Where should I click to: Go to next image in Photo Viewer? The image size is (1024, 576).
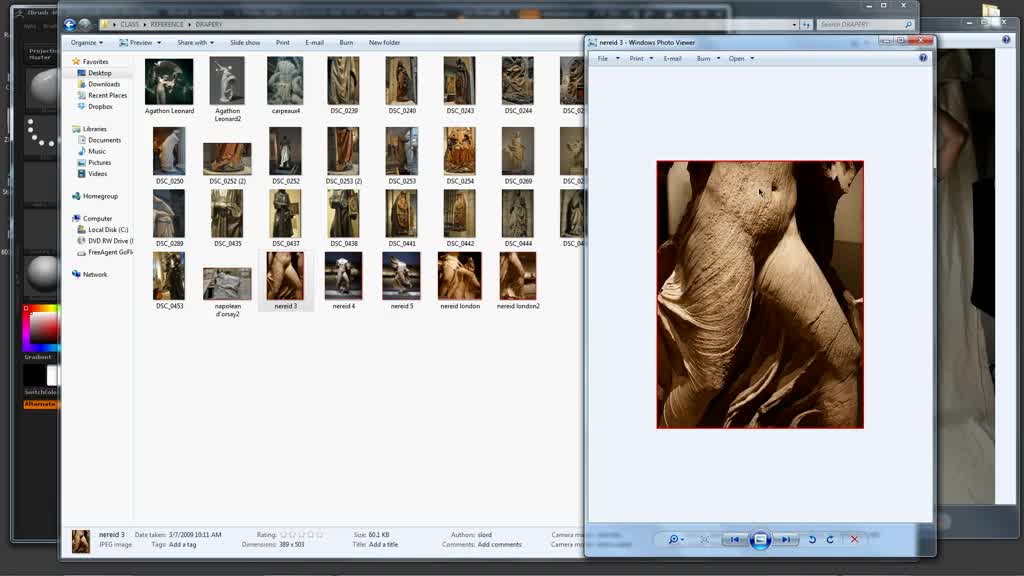pyautogui.click(x=786, y=539)
